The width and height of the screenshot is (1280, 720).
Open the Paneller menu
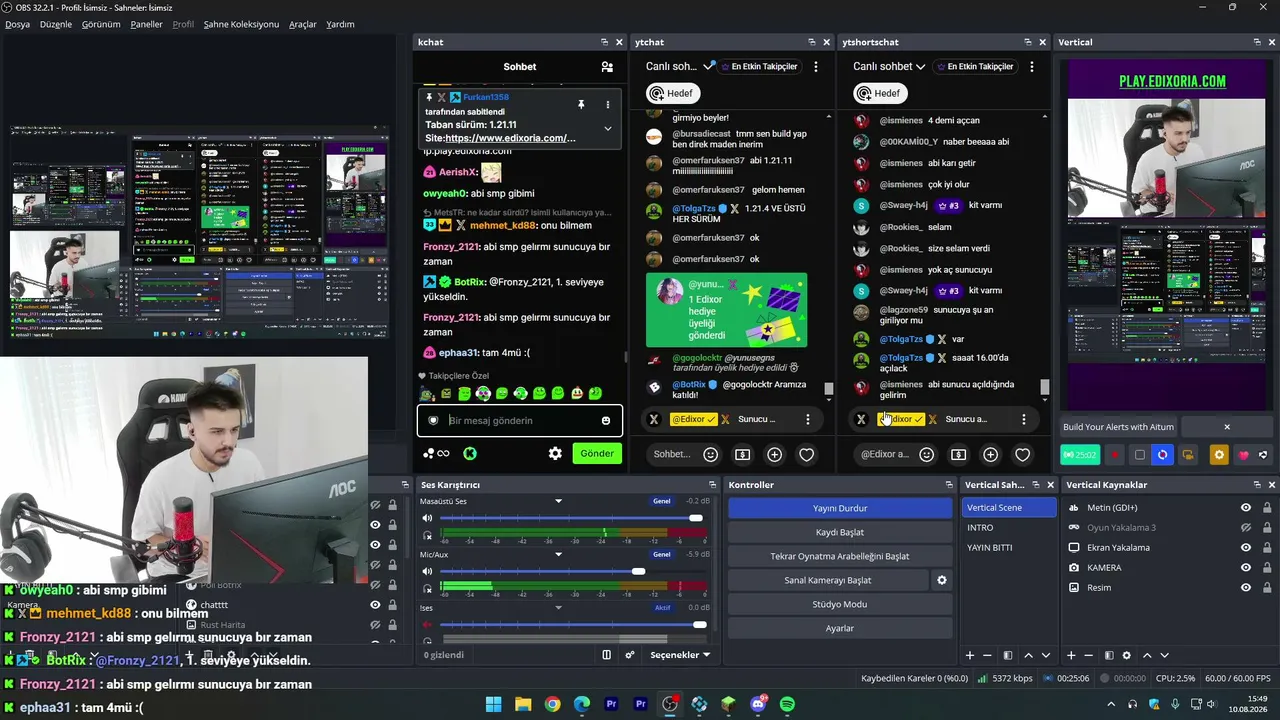point(146,24)
